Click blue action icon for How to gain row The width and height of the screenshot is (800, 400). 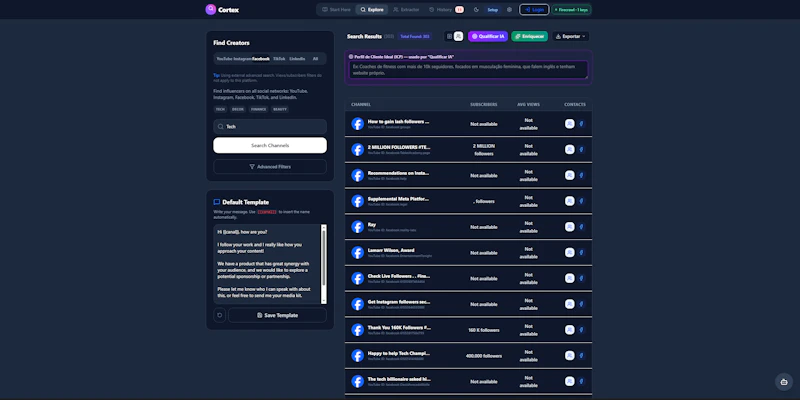(x=581, y=124)
